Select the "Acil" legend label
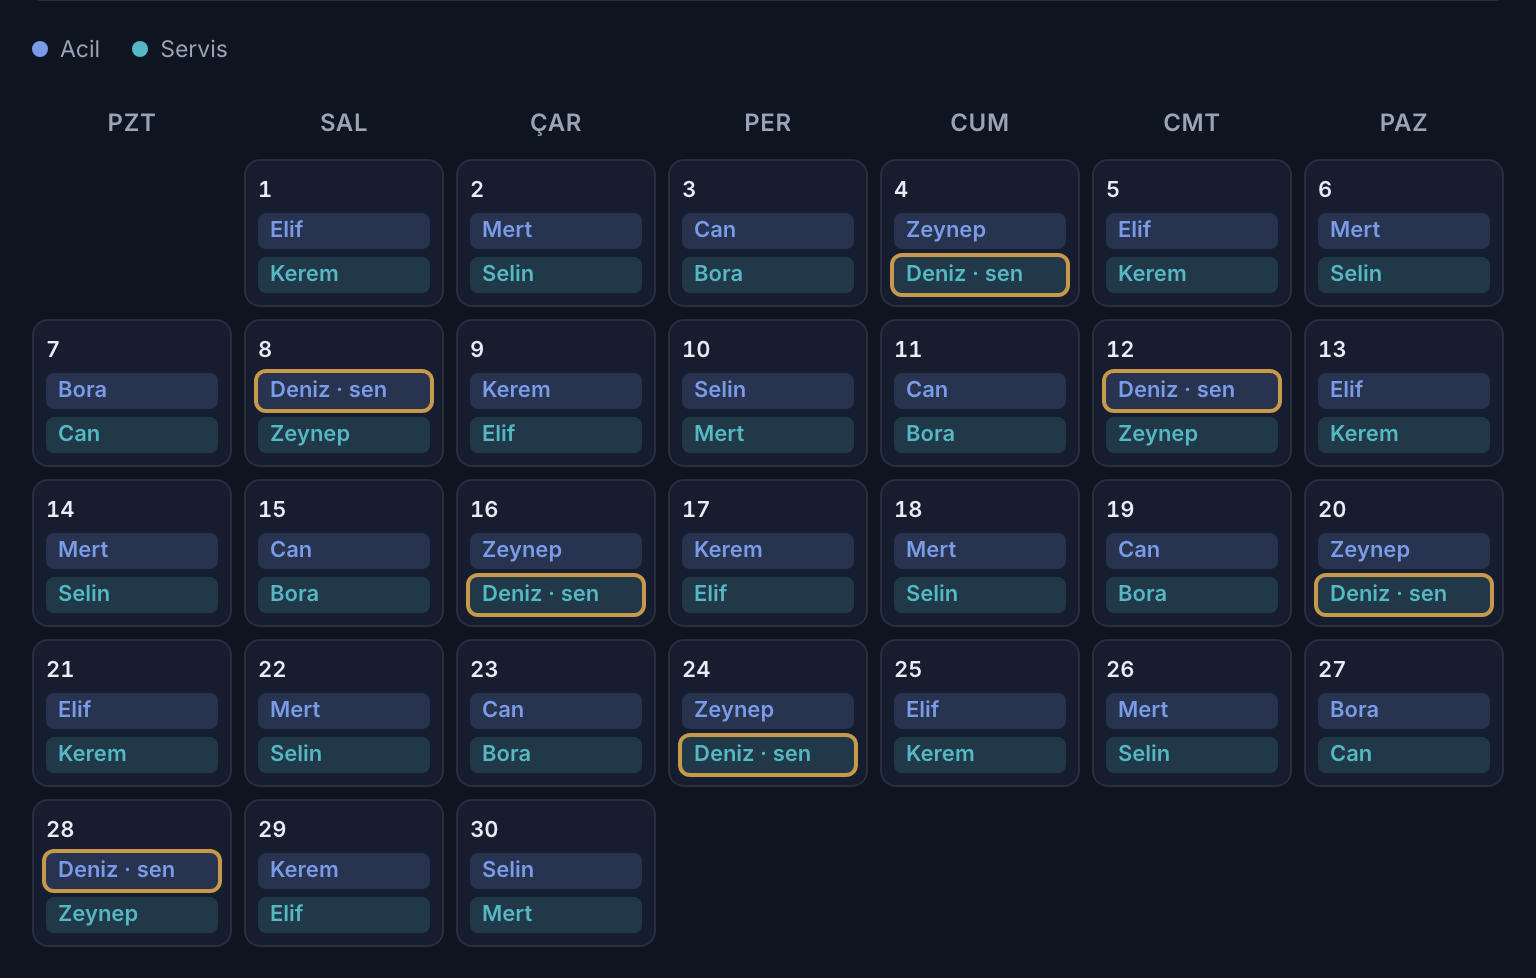The width and height of the screenshot is (1536, 978). 80,49
